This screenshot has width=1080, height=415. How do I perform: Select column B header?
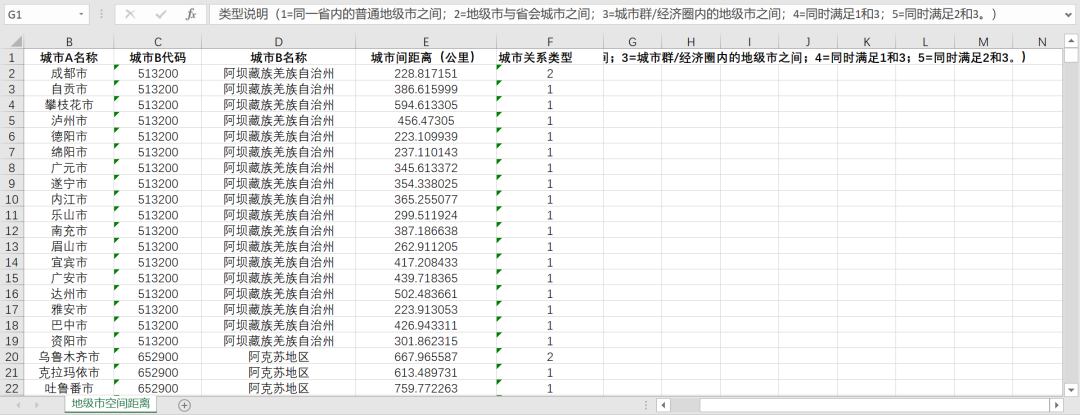pos(70,42)
